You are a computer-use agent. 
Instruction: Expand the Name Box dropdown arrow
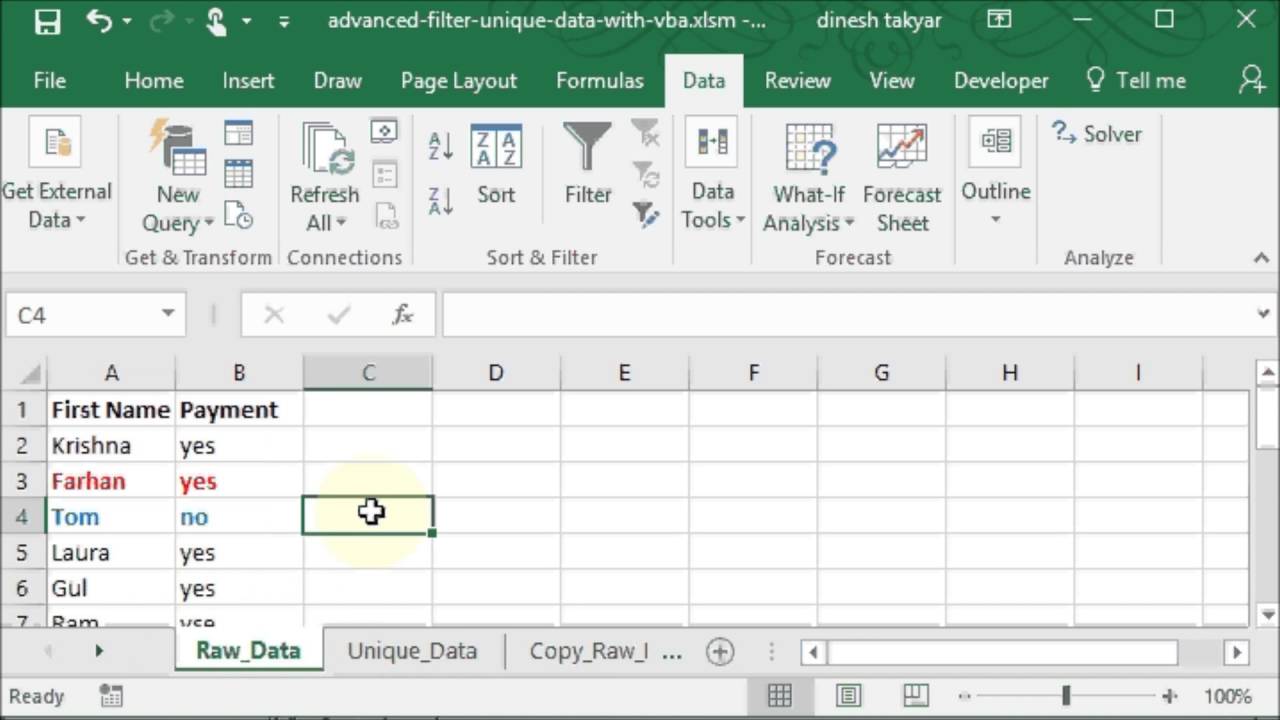(168, 315)
